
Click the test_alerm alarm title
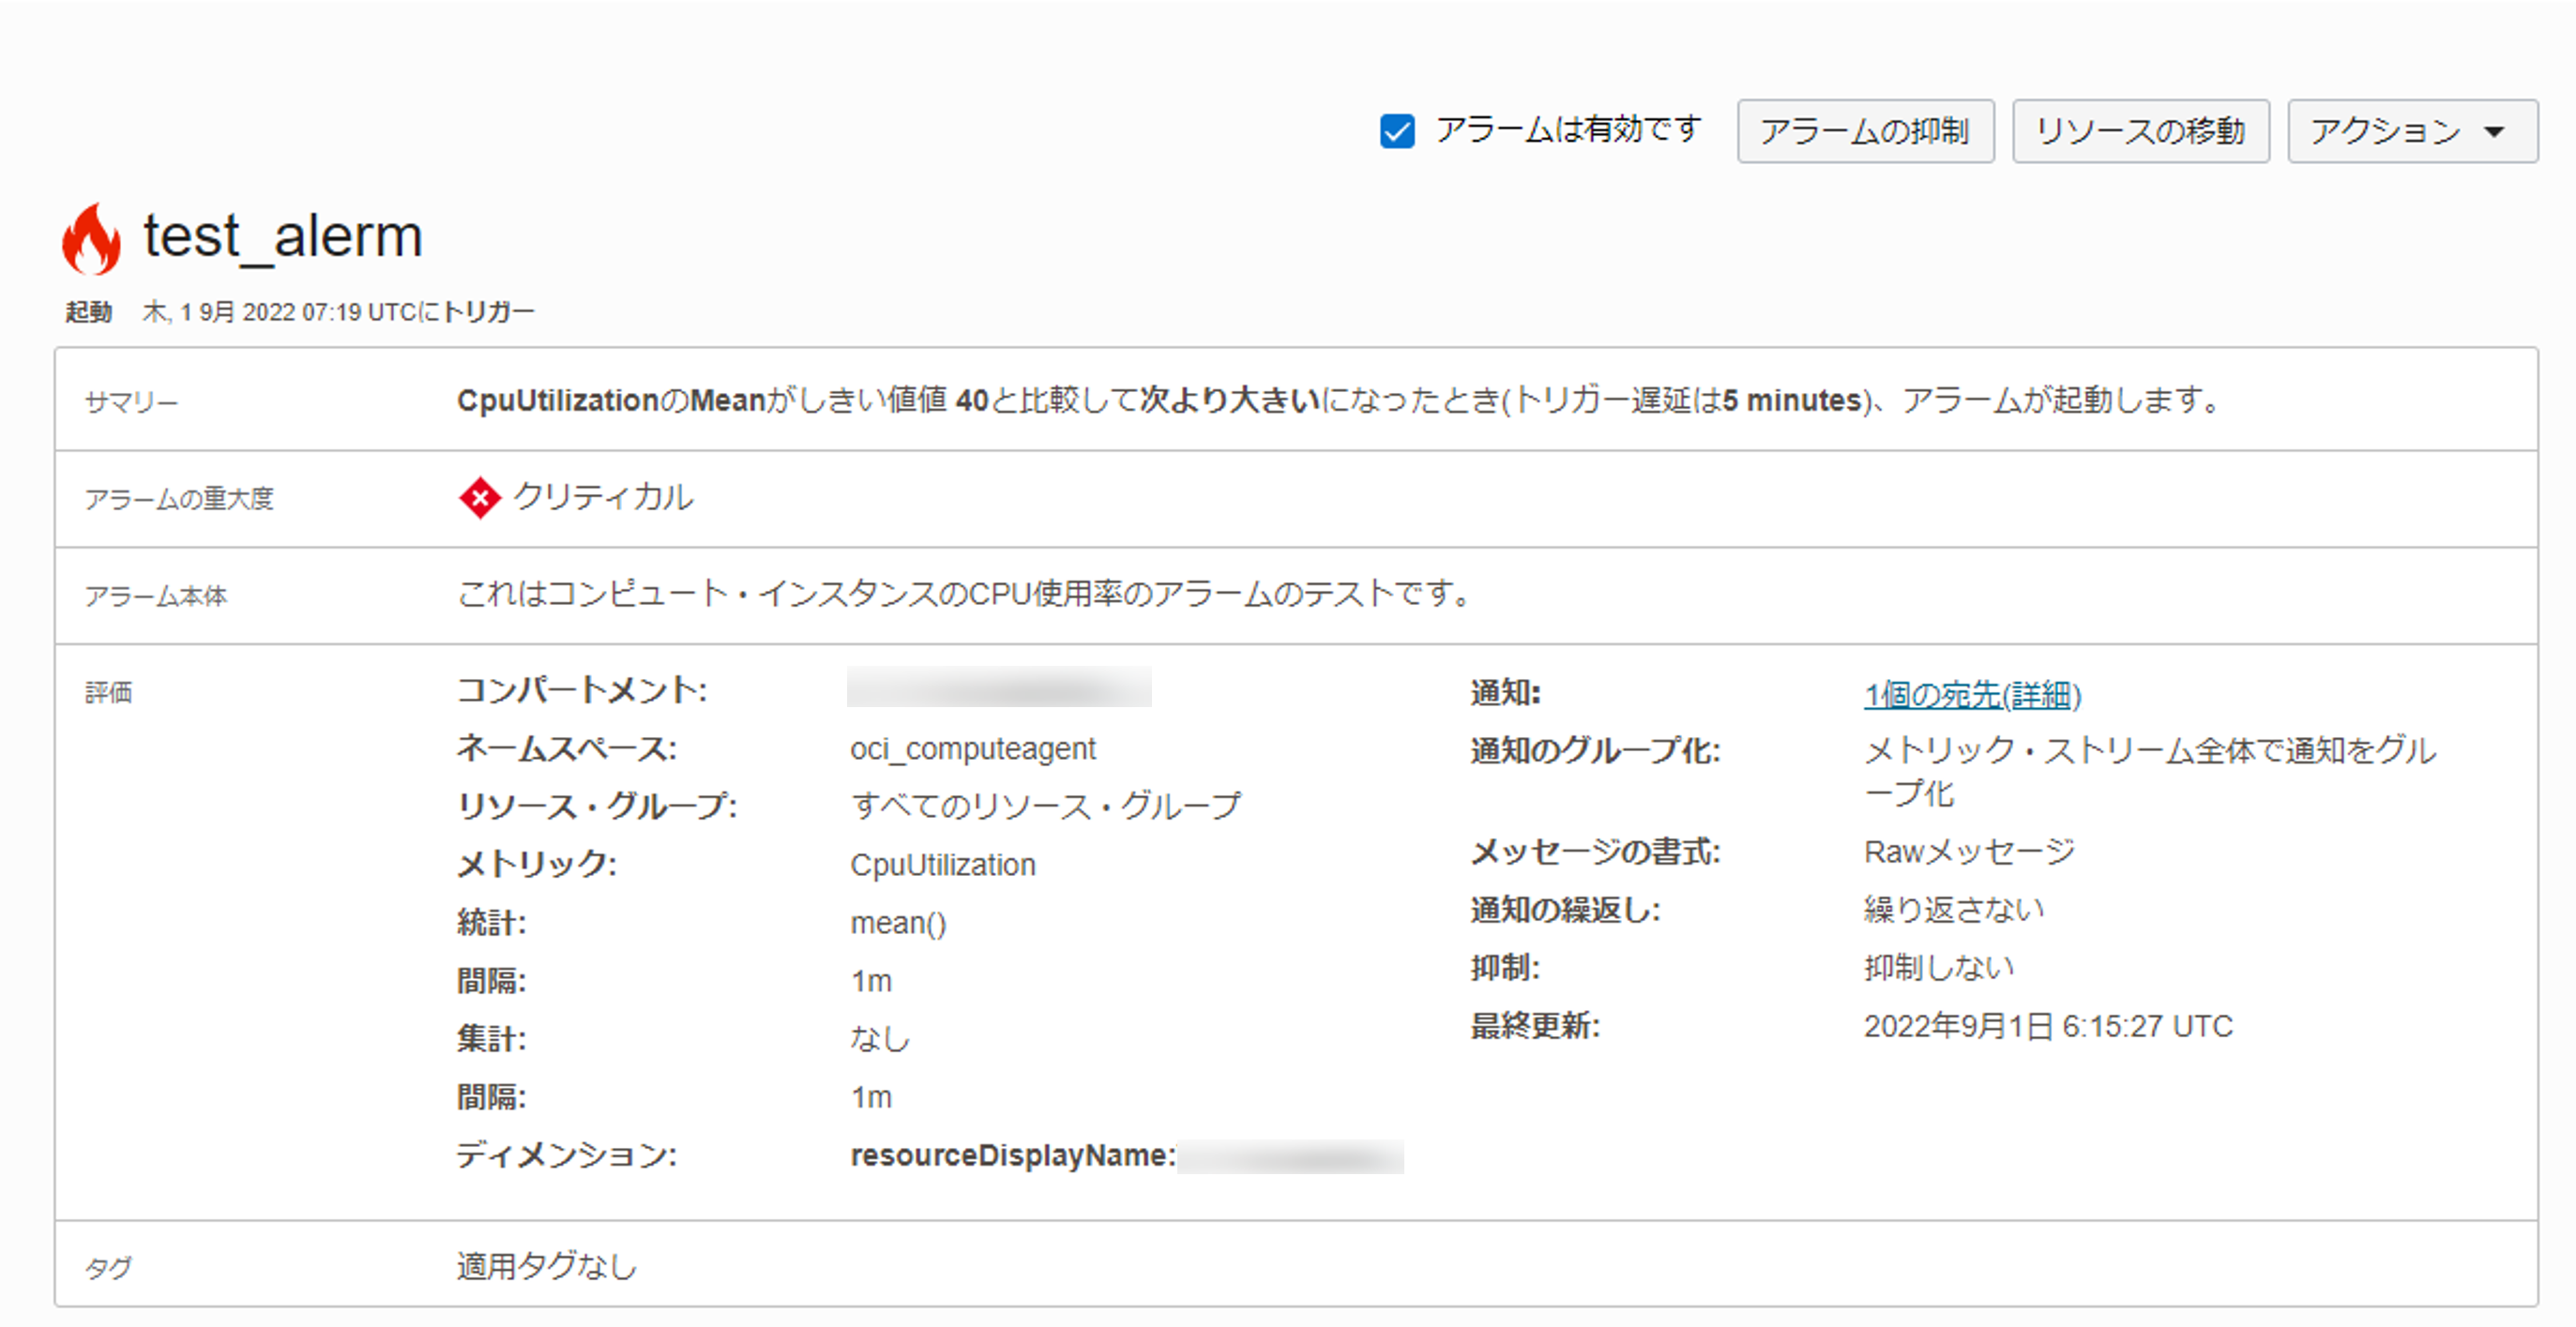coord(283,236)
